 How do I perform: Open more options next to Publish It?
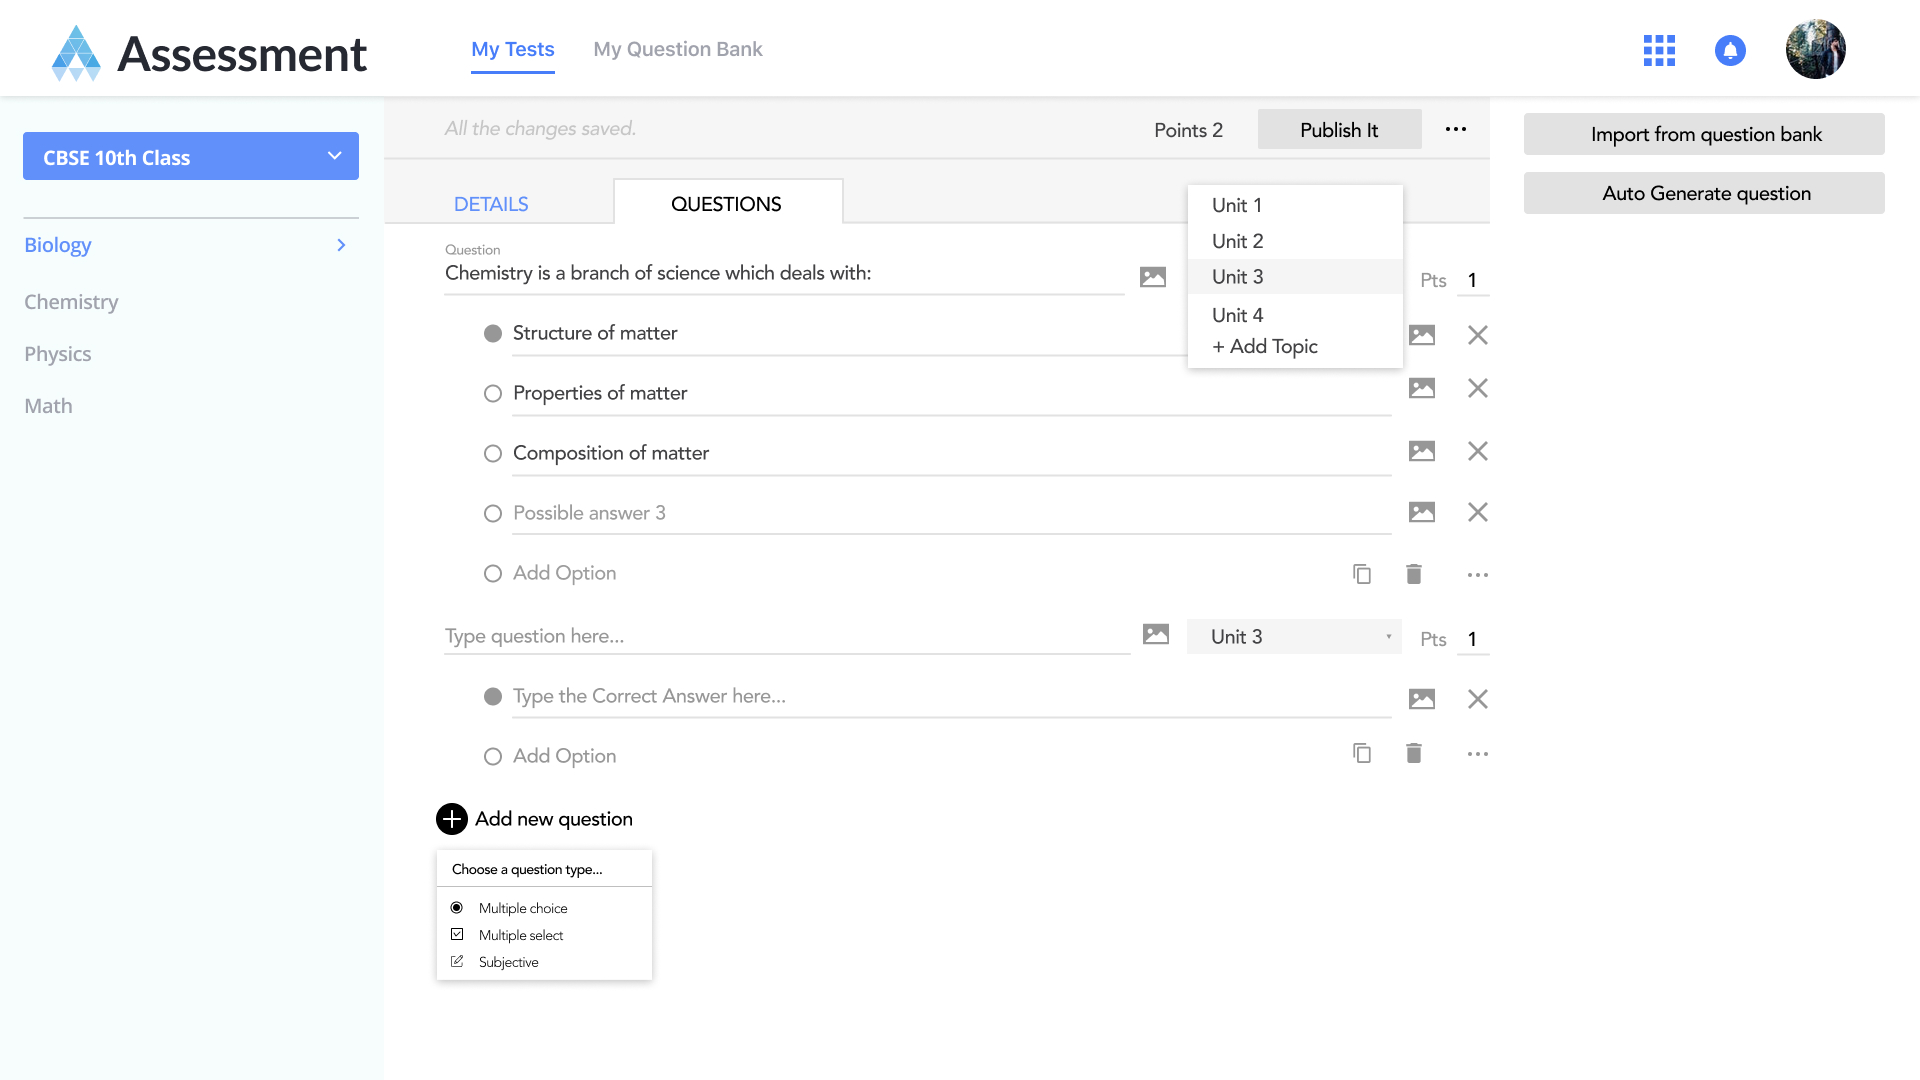tap(1455, 129)
